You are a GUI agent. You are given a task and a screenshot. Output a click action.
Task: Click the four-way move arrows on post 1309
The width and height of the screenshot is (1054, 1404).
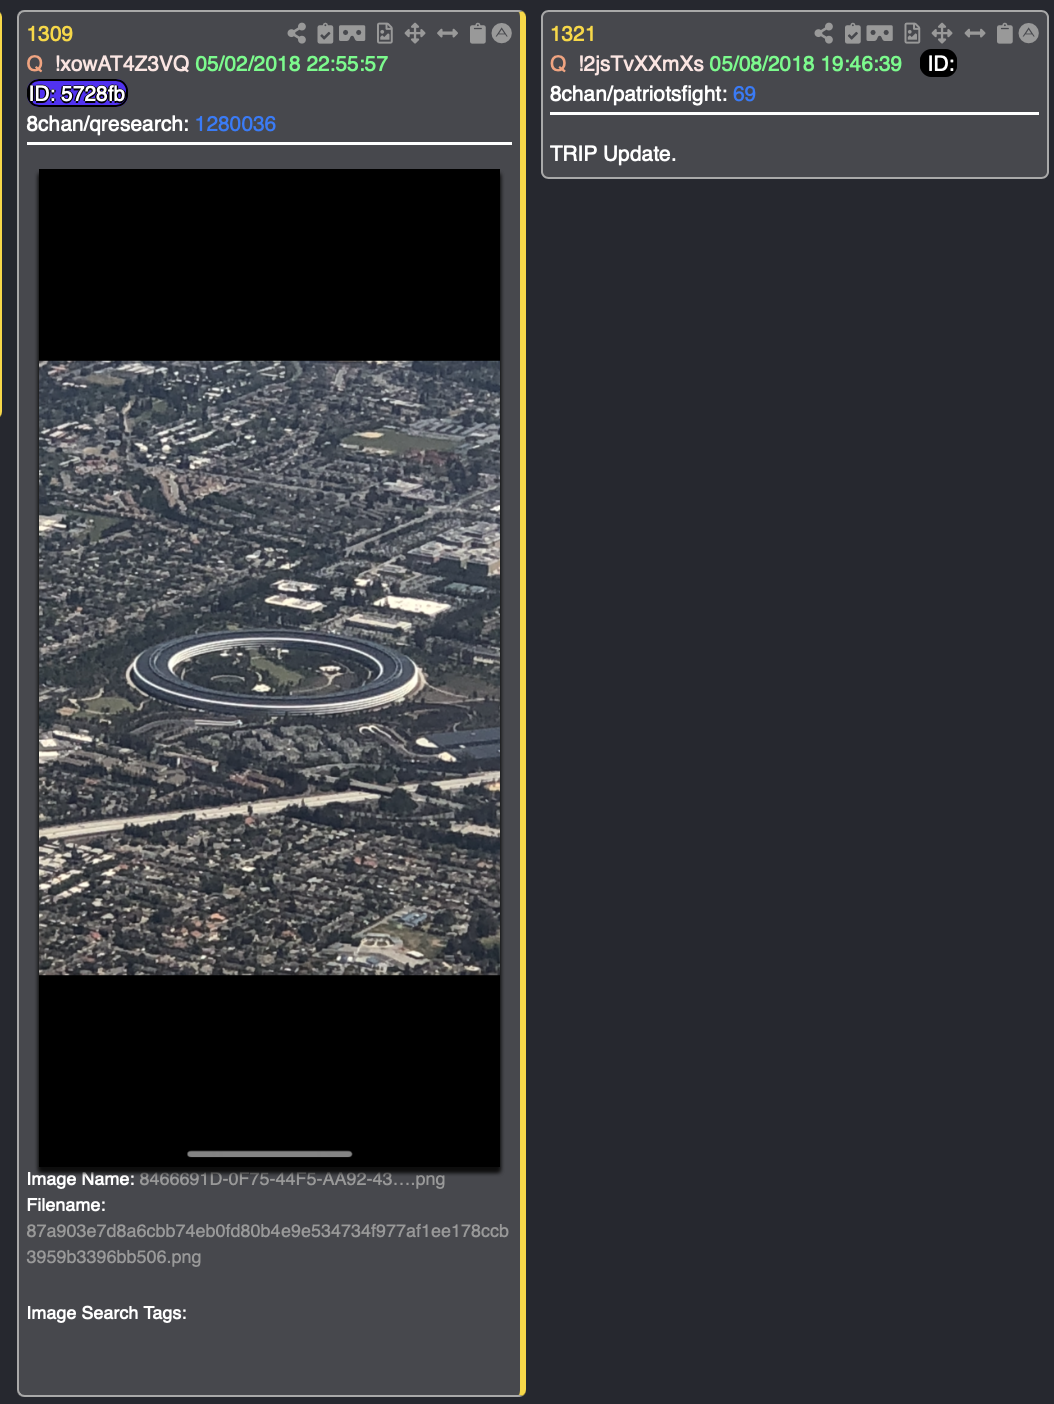(x=415, y=34)
